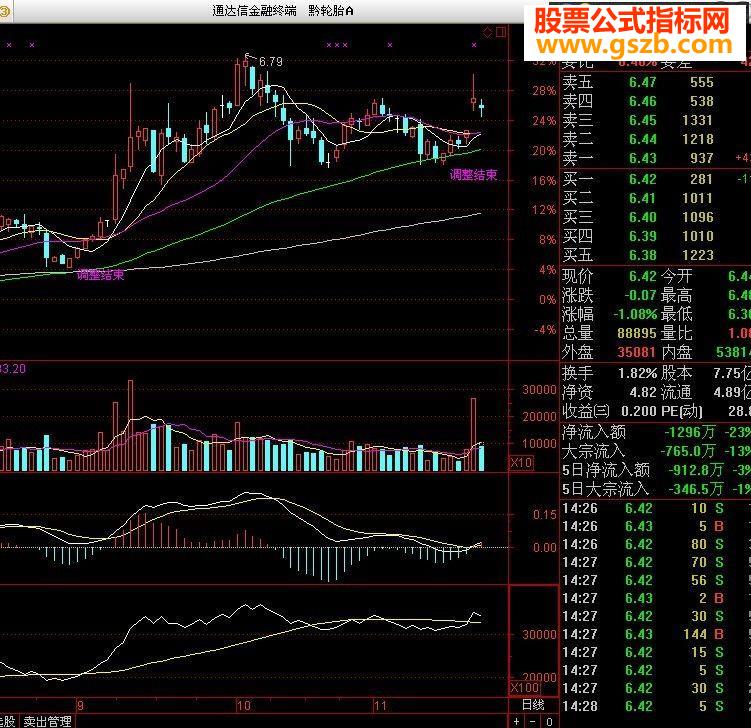The height and width of the screenshot is (728, 751).
Task: Click the 0.15 label on MACD axis
Action: tap(545, 515)
